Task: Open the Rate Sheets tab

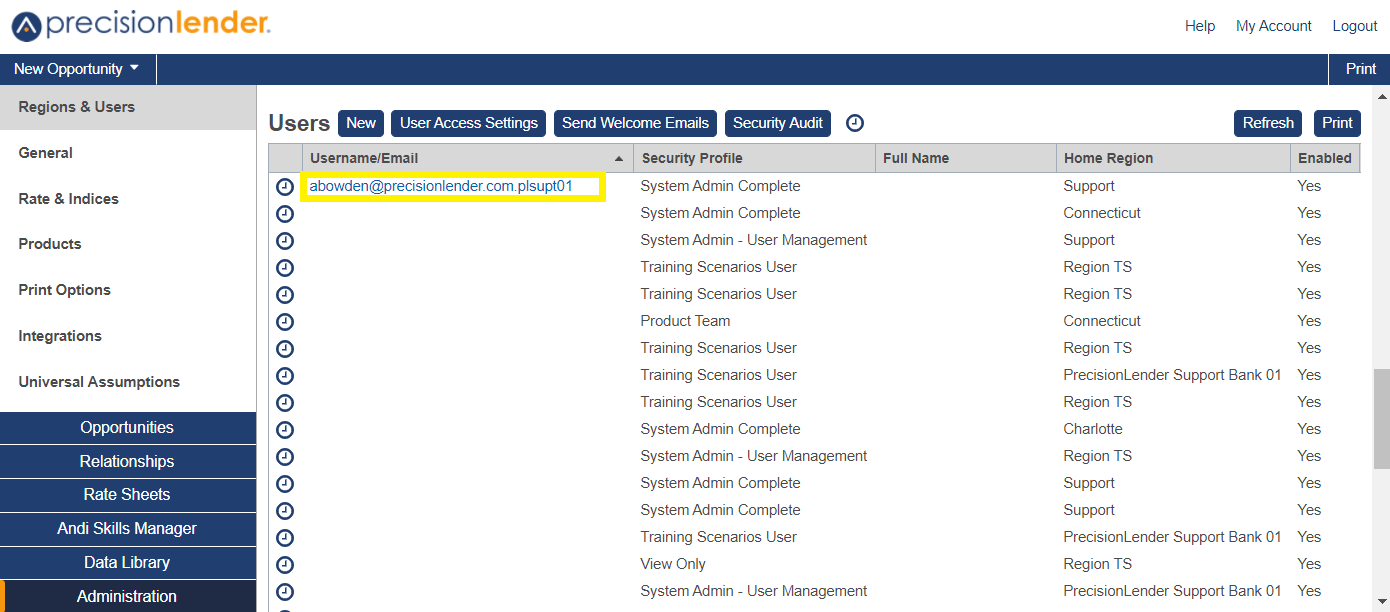Action: (x=128, y=495)
